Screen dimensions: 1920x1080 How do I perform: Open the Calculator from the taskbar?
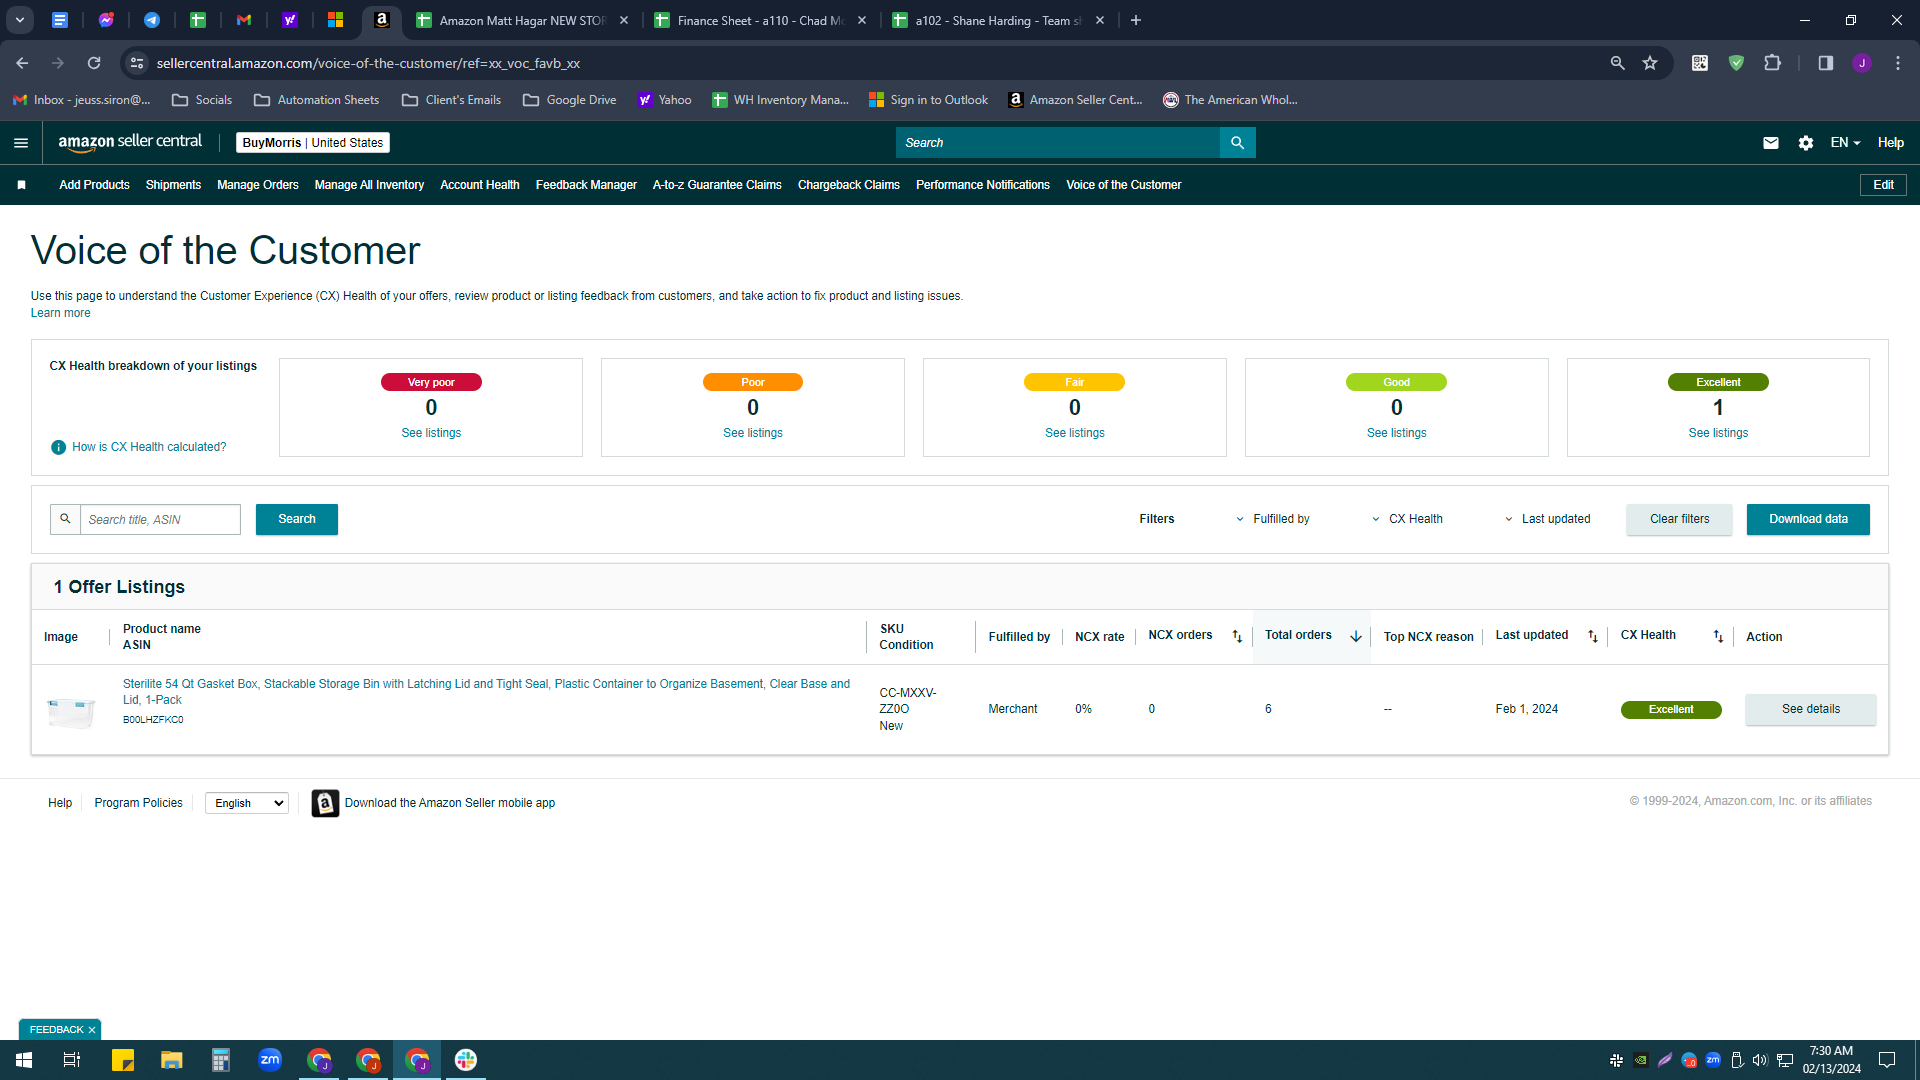point(221,1060)
